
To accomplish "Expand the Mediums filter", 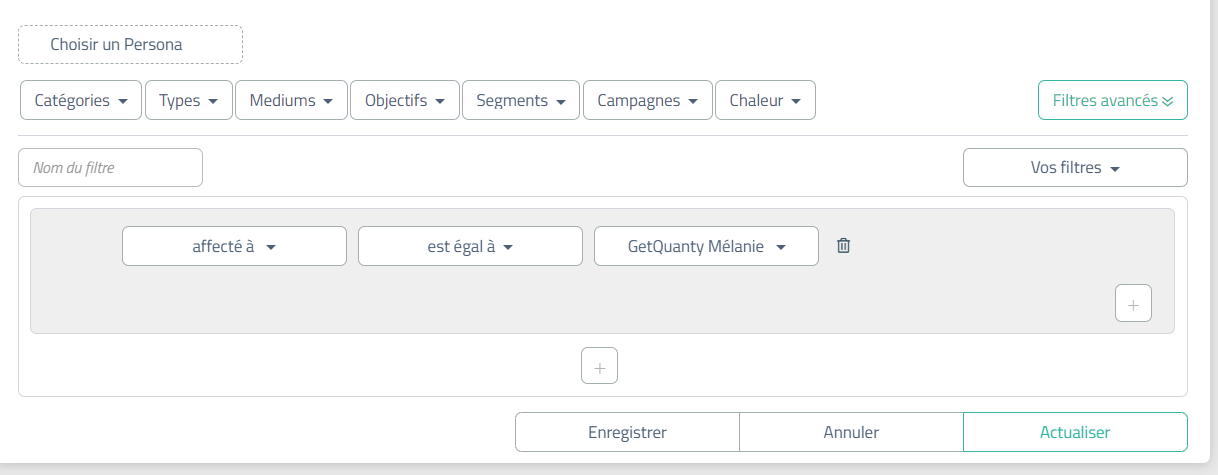I will (291, 100).
